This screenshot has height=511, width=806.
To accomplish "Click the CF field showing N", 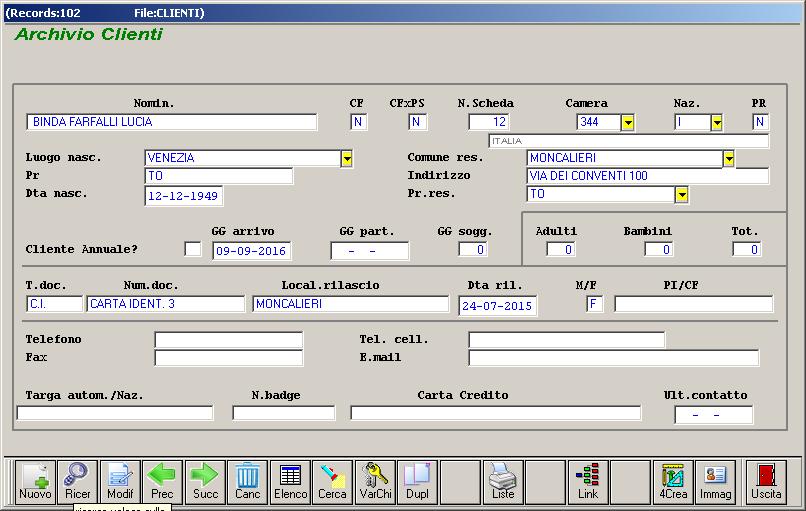I will pyautogui.click(x=358, y=122).
